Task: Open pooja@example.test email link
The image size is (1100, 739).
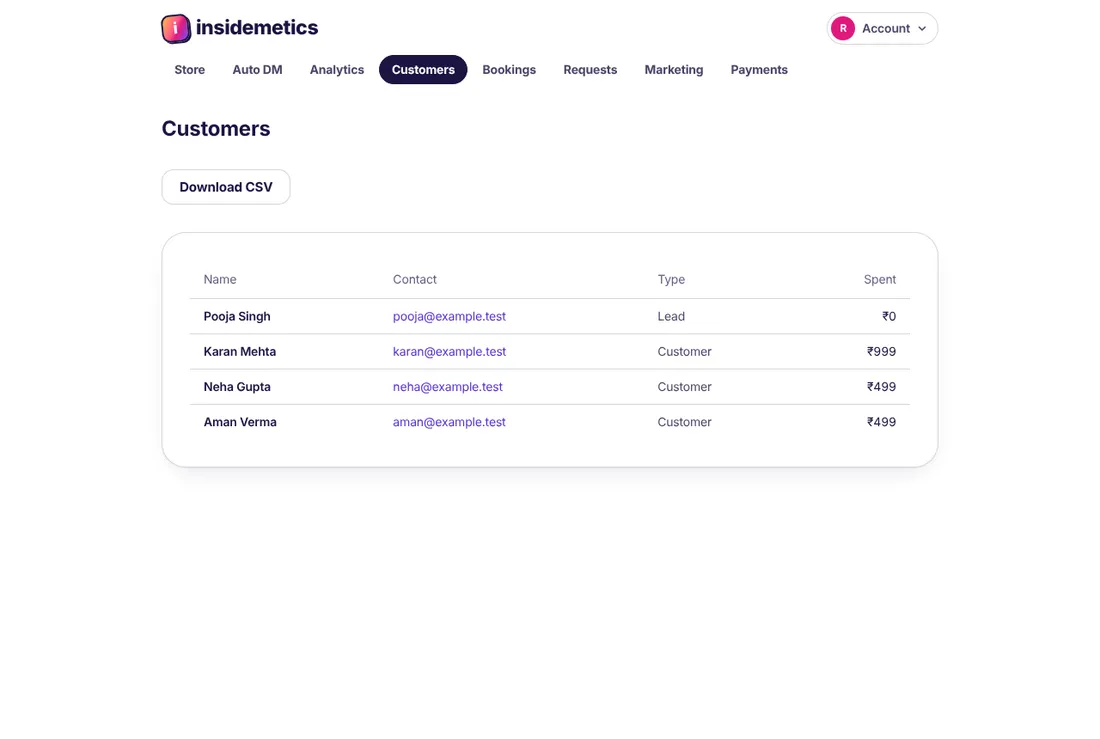Action: [449, 317]
